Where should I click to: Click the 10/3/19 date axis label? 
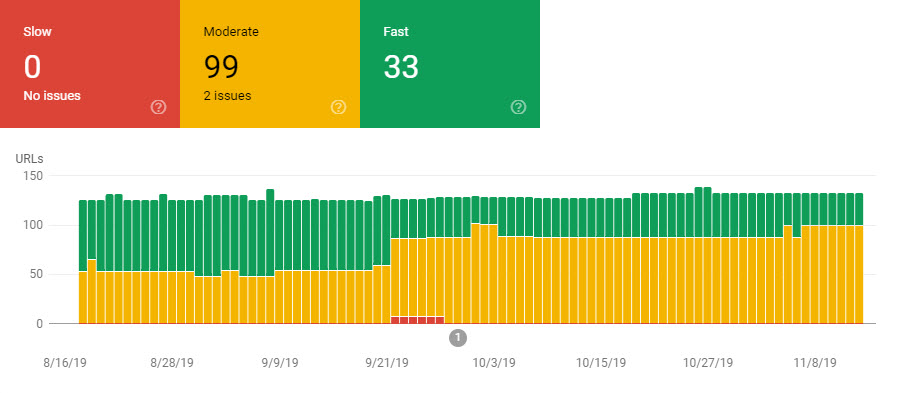(494, 363)
